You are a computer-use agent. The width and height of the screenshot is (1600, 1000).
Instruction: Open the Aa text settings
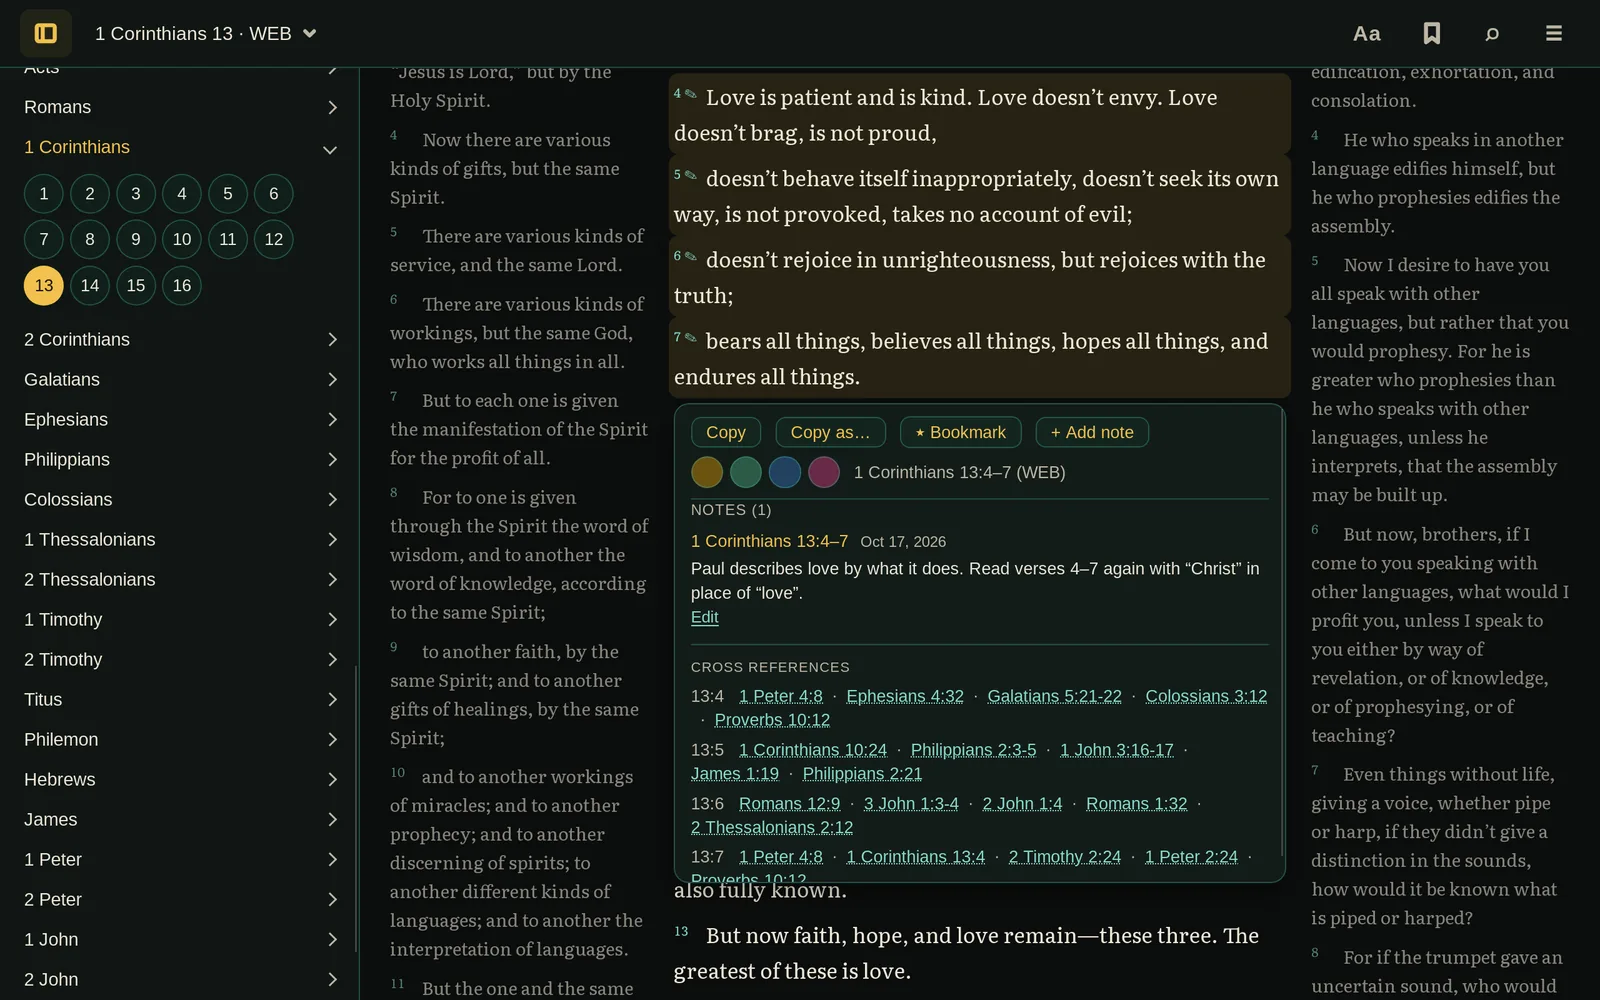pos(1366,33)
